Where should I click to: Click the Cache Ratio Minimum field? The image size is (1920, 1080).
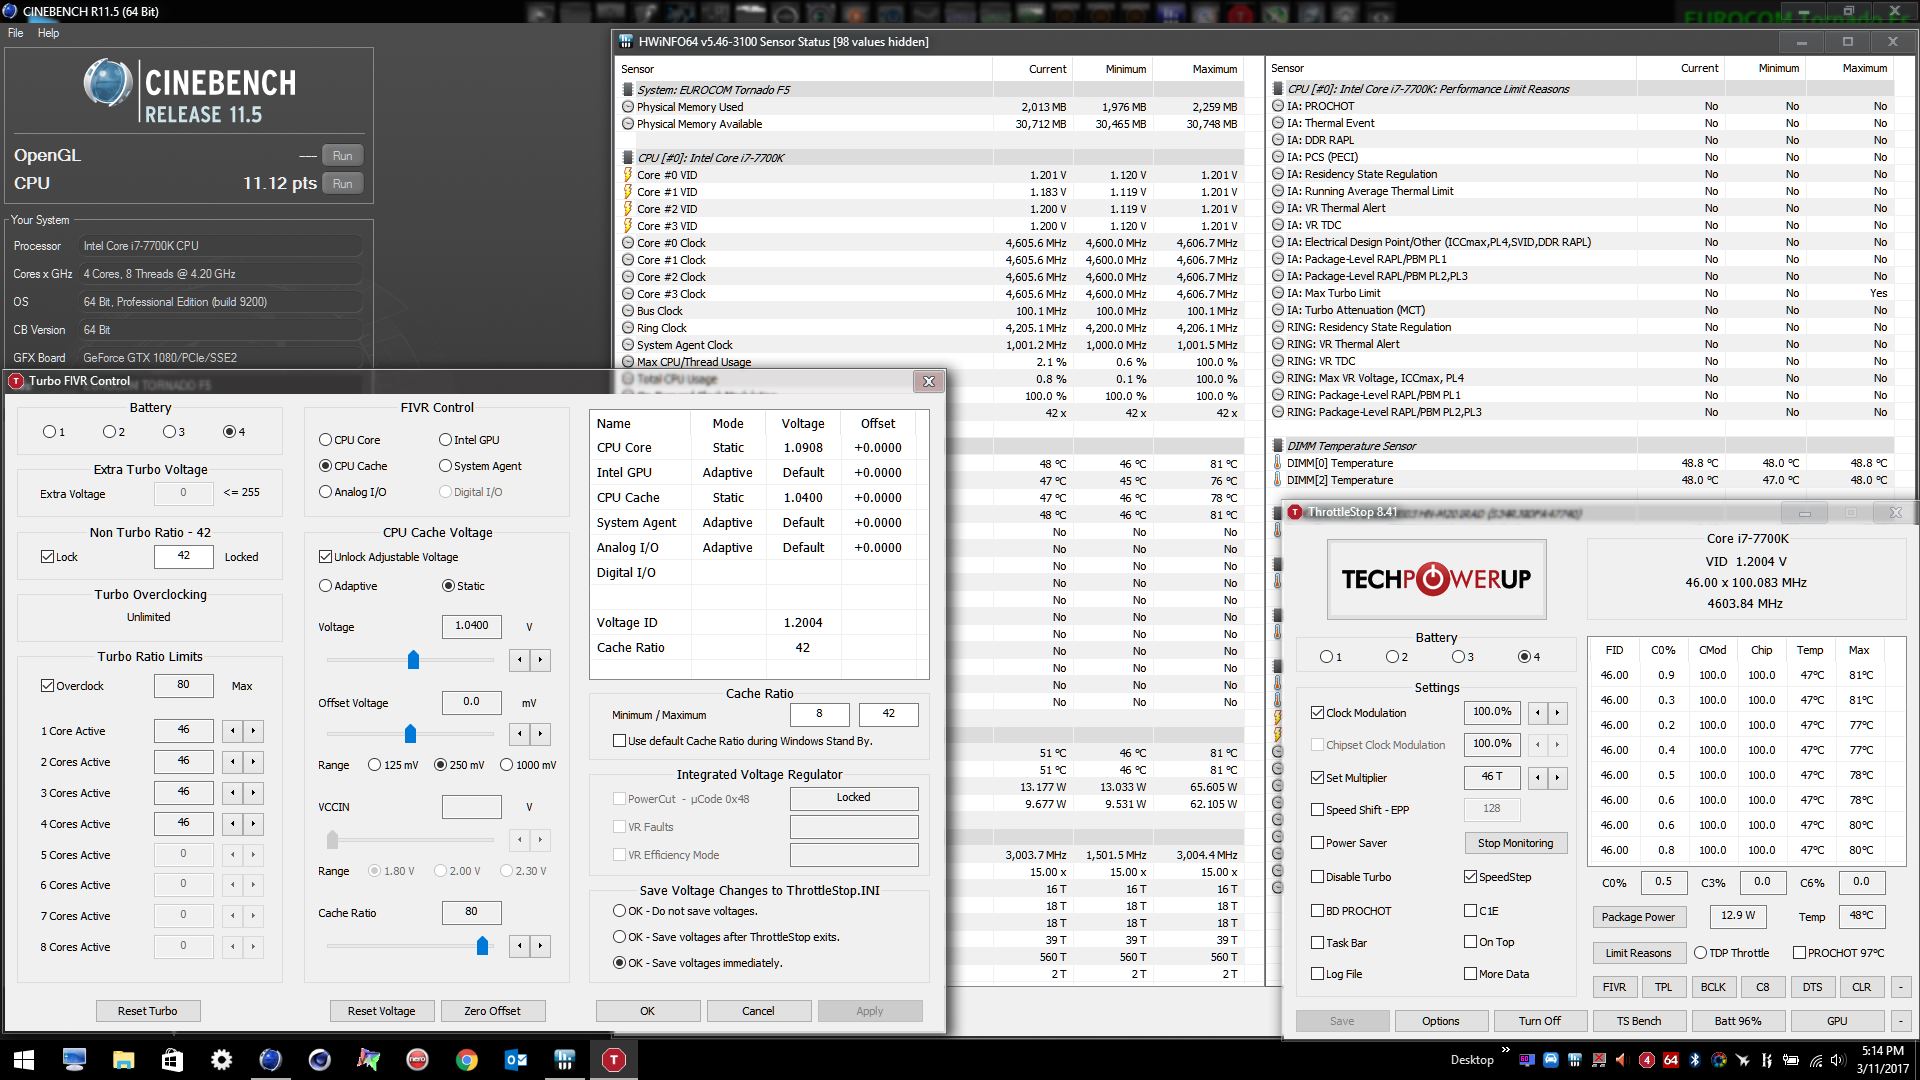point(819,715)
